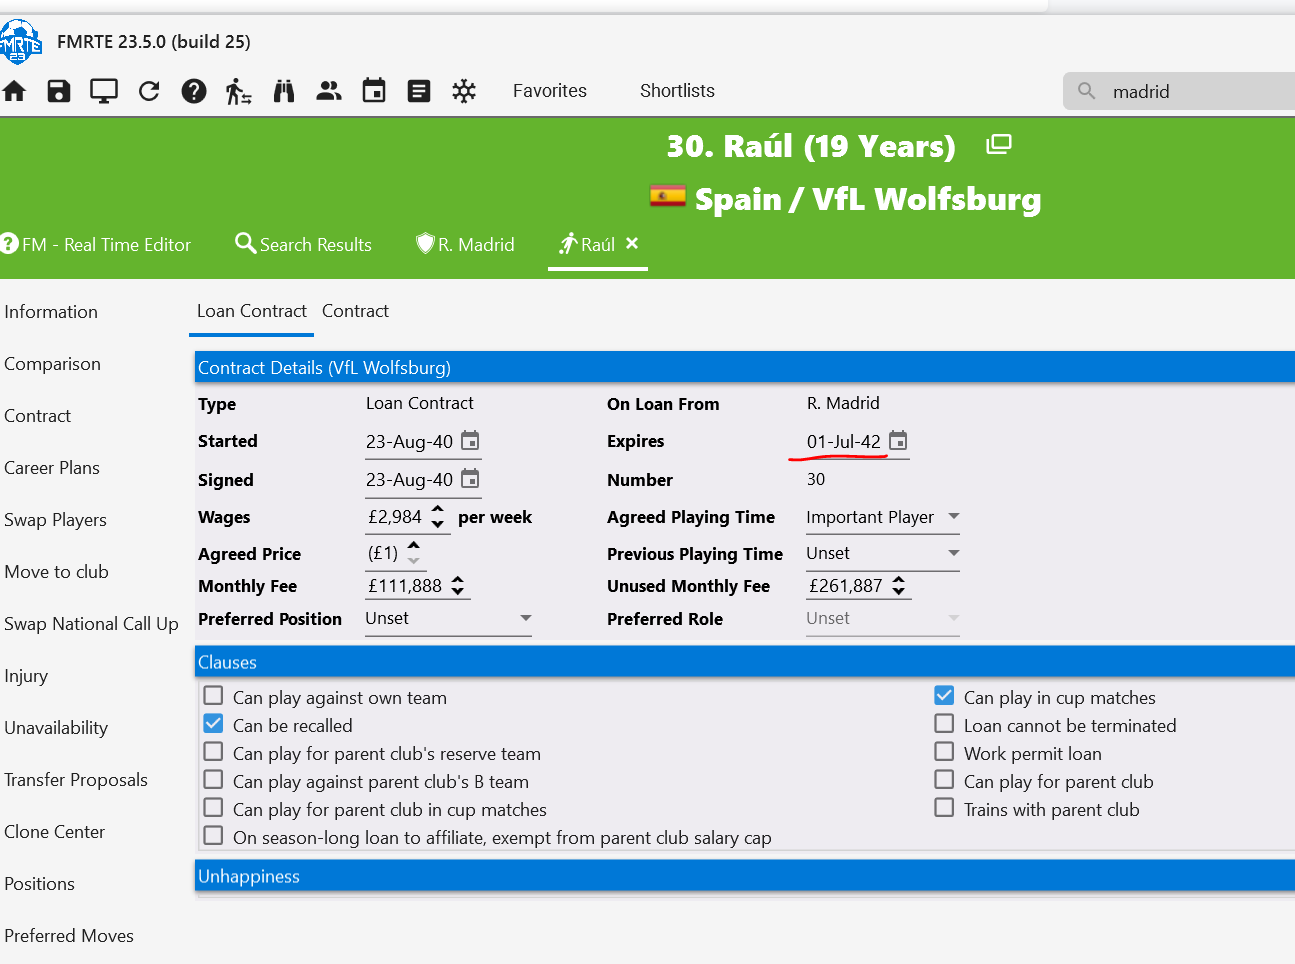
Task: Click the people group icon
Action: pyautogui.click(x=329, y=91)
